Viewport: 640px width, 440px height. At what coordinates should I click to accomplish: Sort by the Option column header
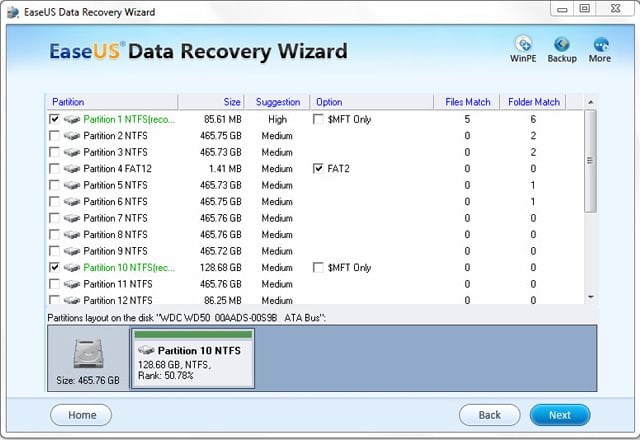(x=372, y=102)
